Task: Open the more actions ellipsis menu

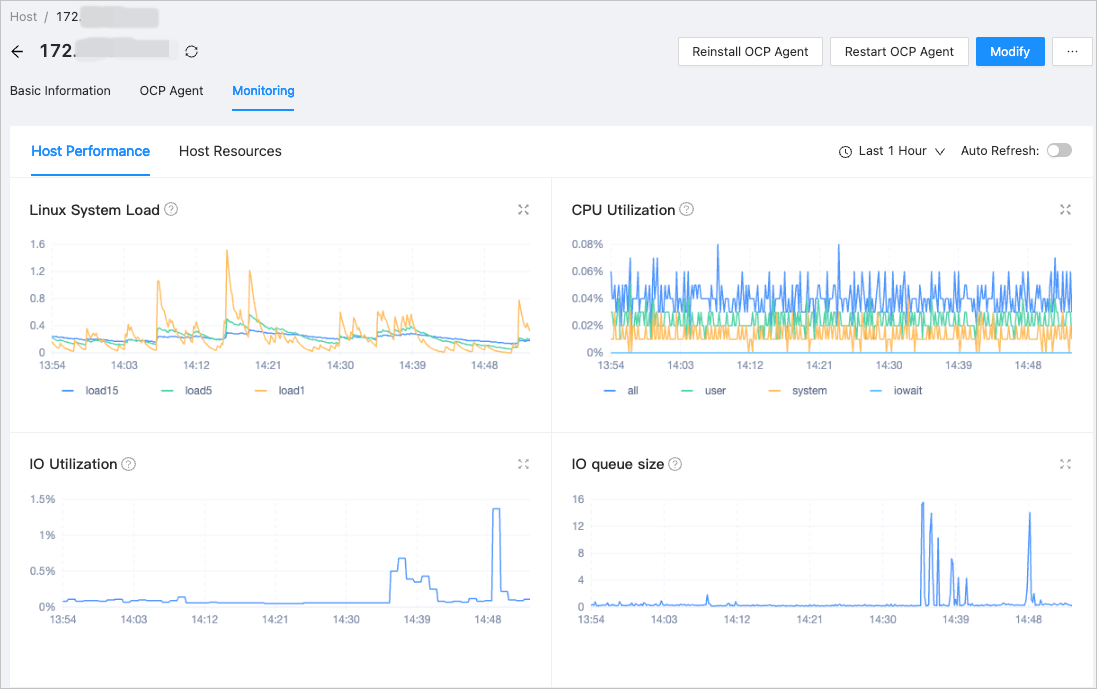Action: (1072, 52)
